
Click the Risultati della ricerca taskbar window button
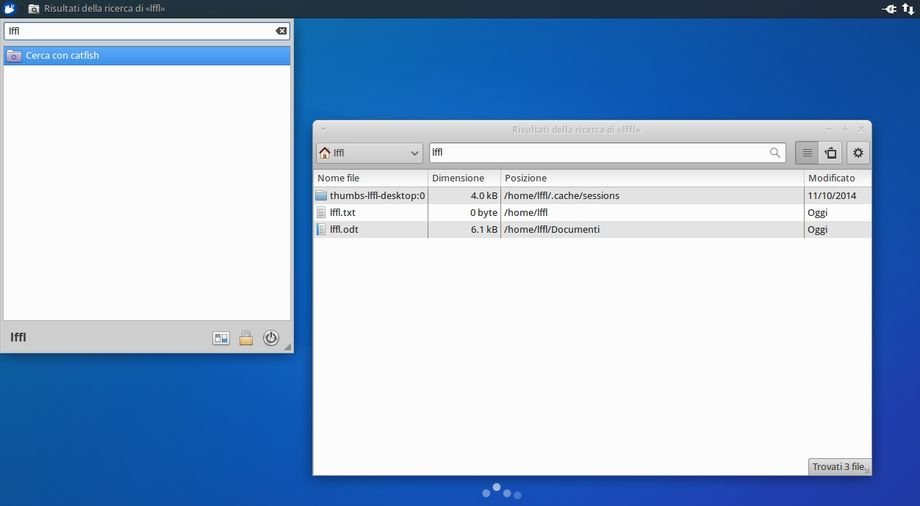(96, 8)
